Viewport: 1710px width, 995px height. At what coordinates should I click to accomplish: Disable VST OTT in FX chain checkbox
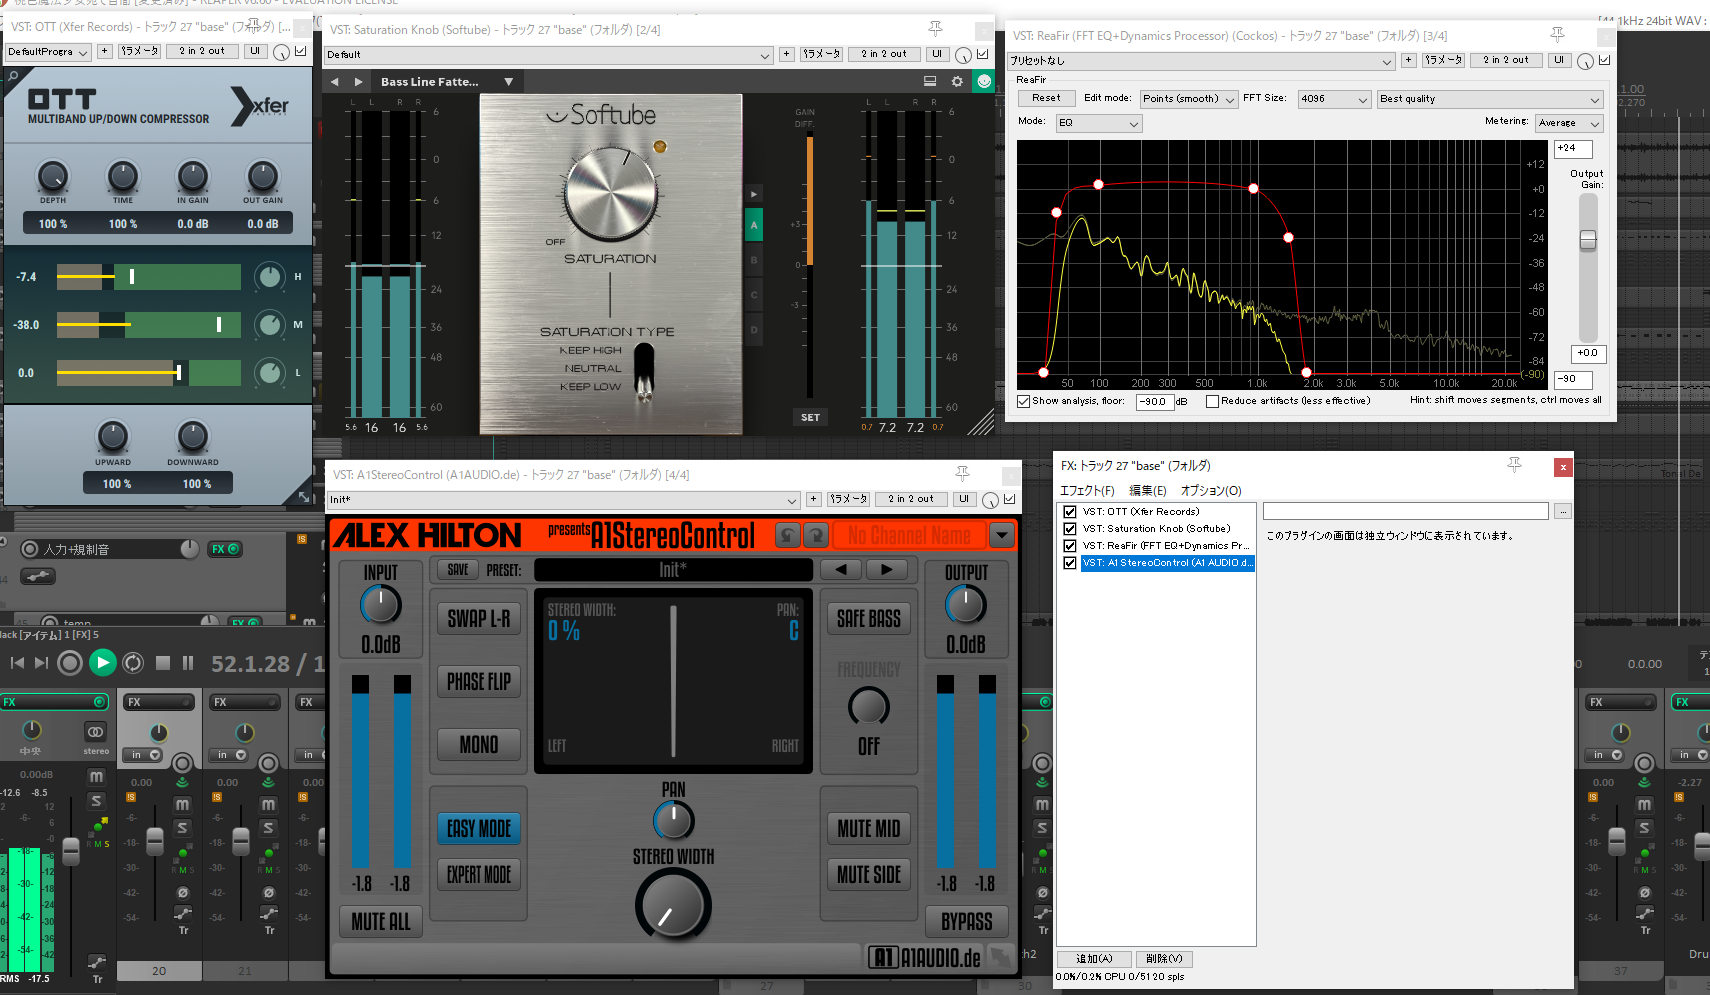click(1070, 512)
